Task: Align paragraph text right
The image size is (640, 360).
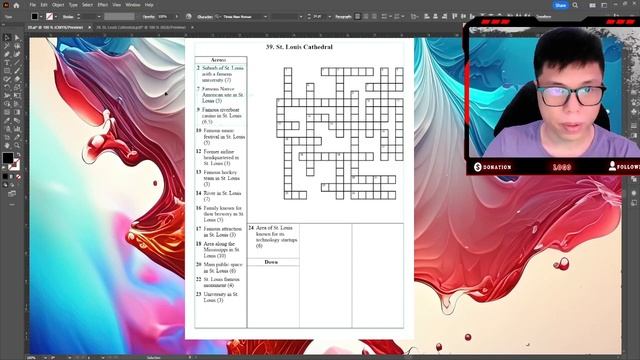Action: 374,17
